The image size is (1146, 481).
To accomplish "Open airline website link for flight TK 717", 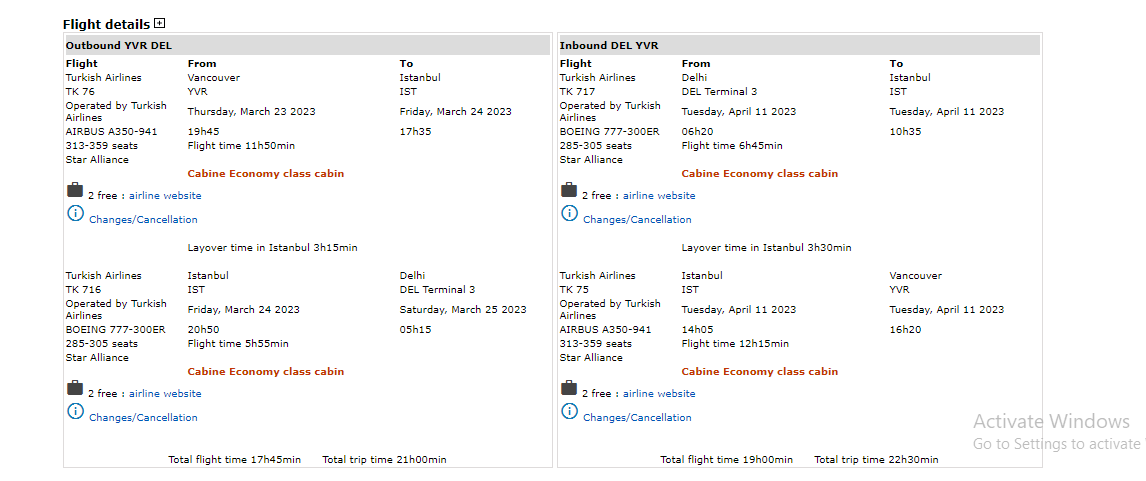I will [659, 196].
